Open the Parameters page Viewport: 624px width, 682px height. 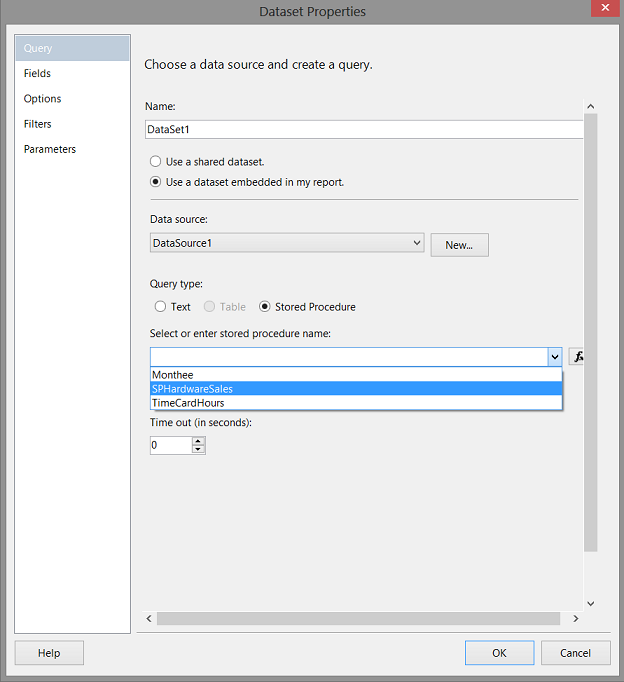(50, 149)
